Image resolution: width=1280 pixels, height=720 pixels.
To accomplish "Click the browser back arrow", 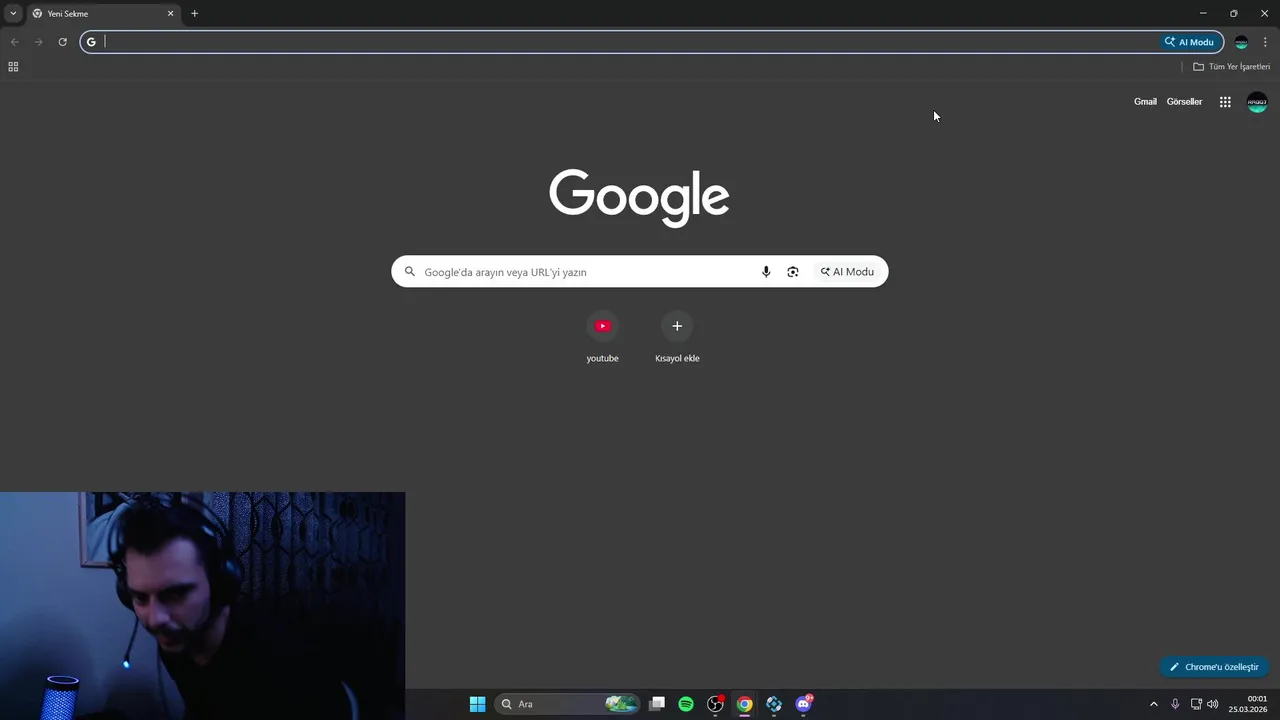I will coord(15,42).
